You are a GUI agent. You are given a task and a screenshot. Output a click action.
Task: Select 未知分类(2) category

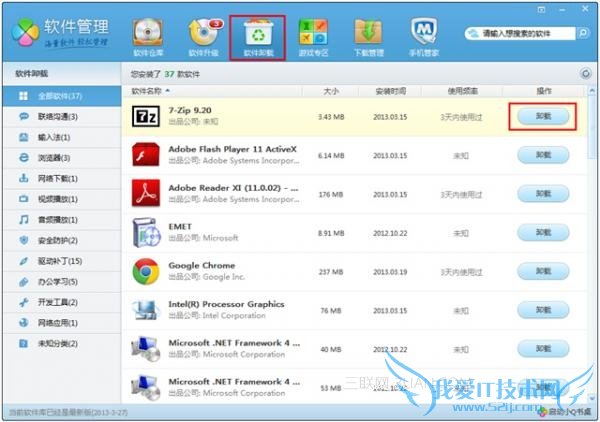tap(62, 344)
